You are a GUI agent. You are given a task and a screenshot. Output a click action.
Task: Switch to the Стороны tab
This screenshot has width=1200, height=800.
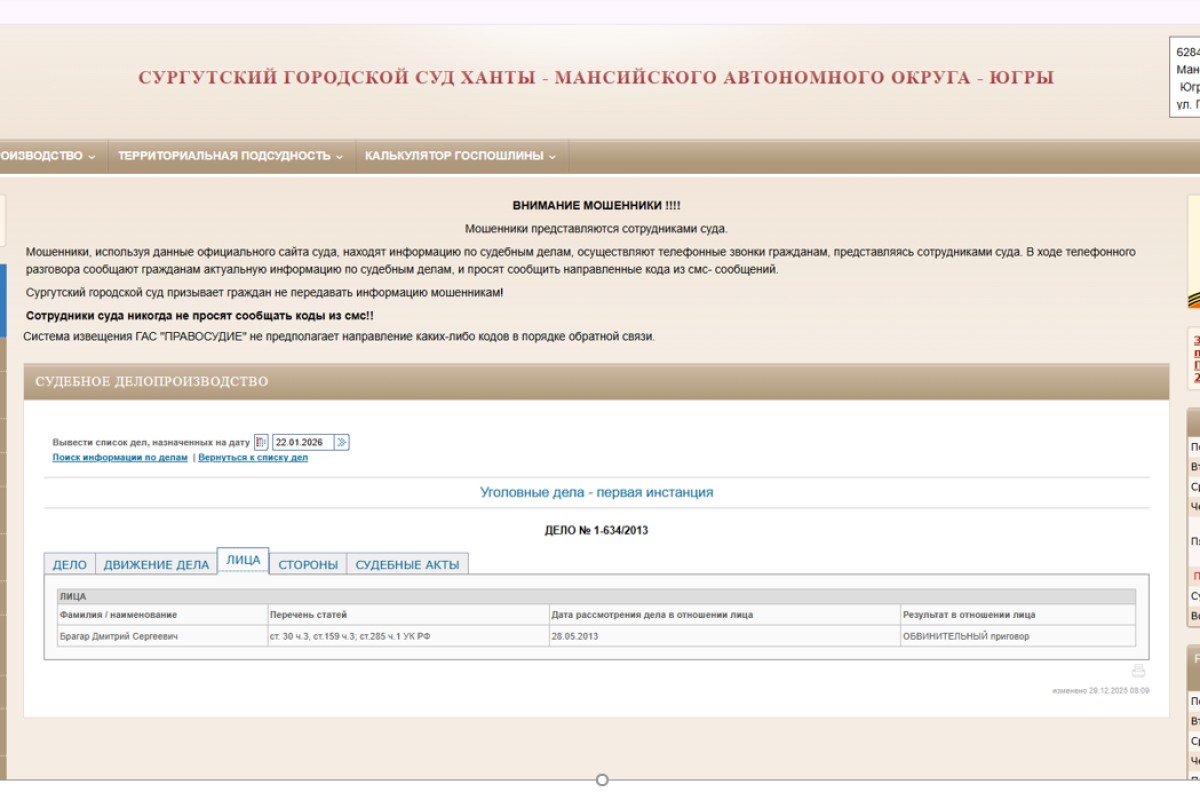308,565
